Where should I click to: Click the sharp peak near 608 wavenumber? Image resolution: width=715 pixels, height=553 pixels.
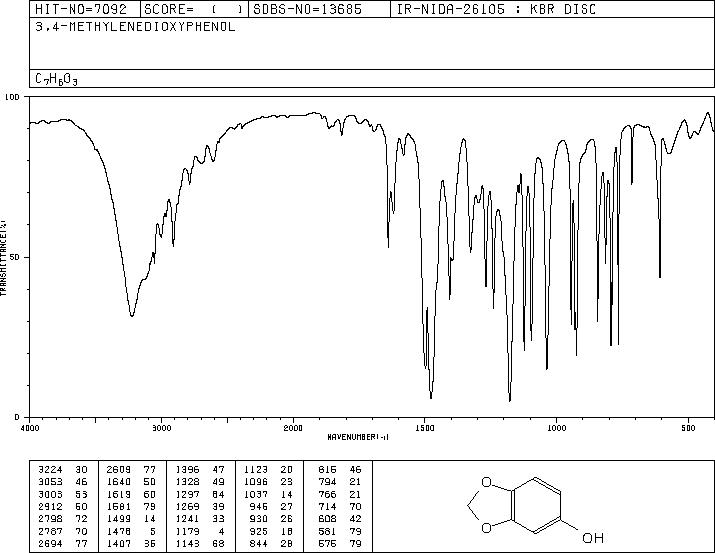[x=660, y=276]
